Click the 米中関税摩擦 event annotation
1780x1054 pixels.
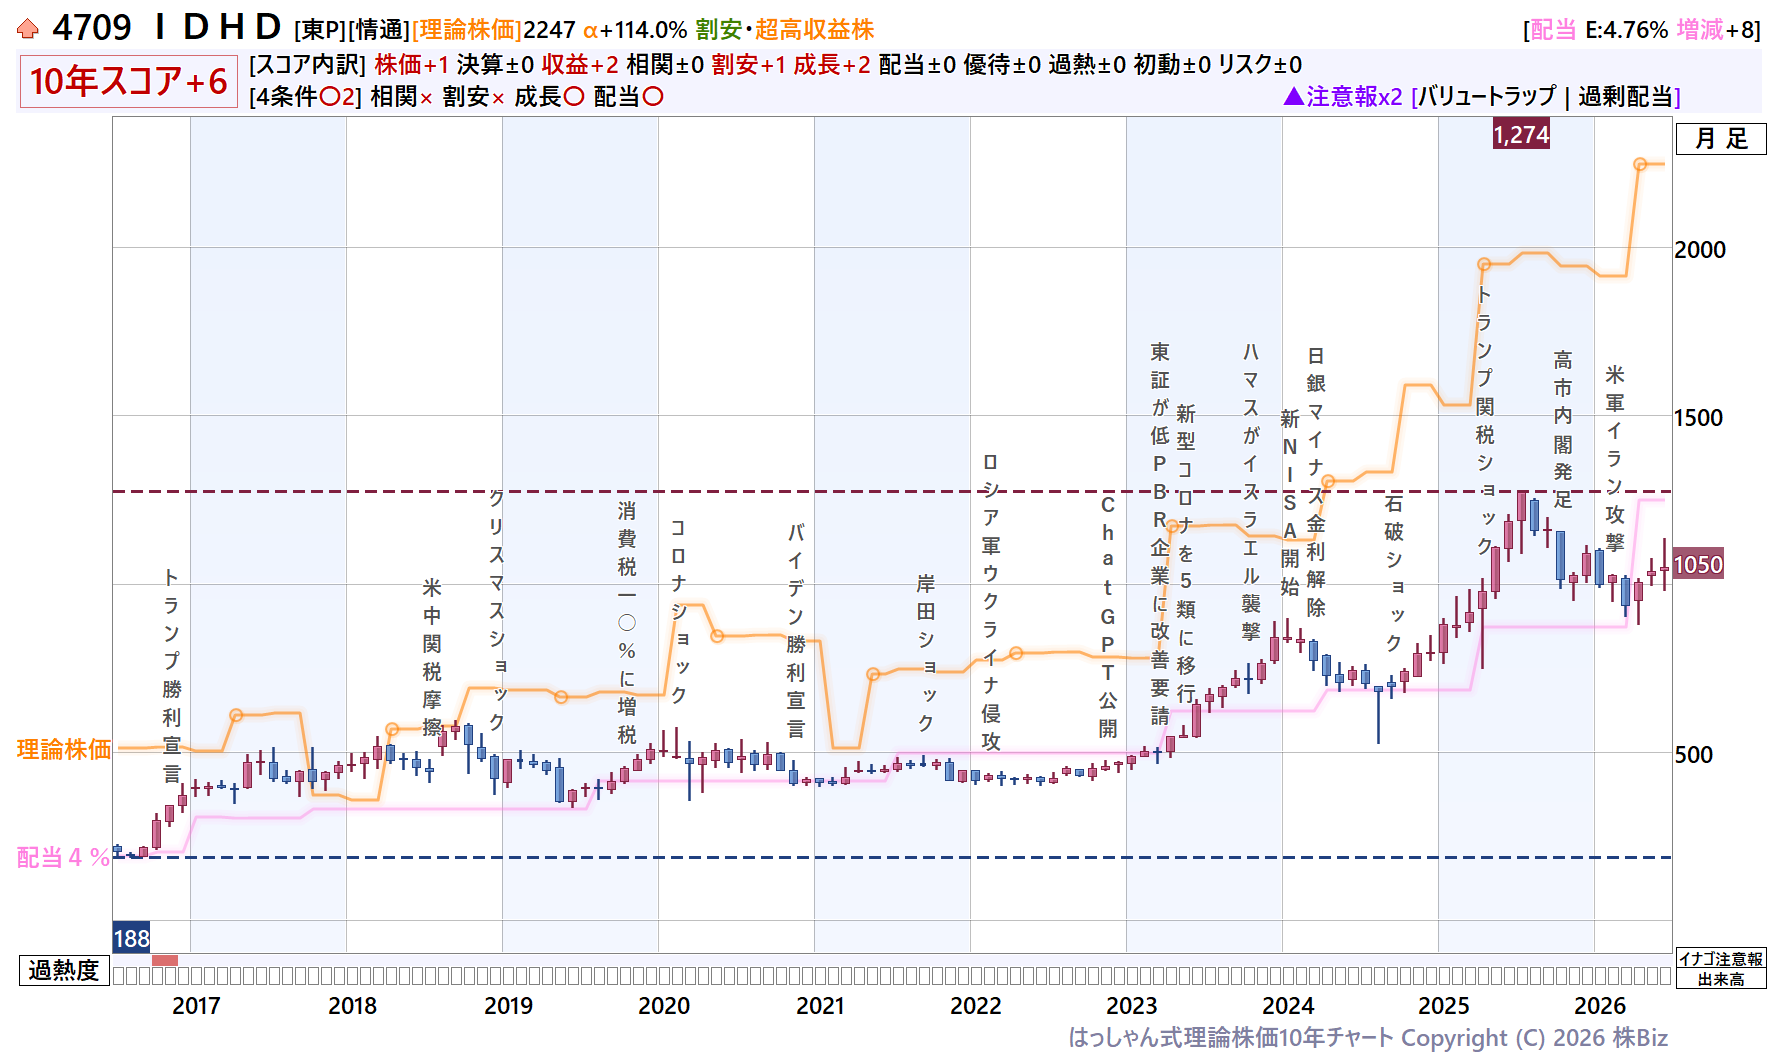432,658
